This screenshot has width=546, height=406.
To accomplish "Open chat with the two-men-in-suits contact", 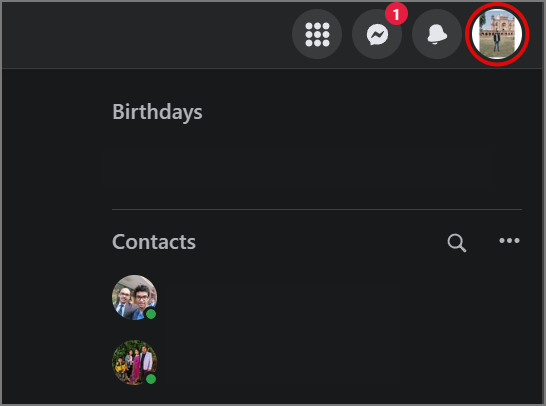I will click(134, 297).
